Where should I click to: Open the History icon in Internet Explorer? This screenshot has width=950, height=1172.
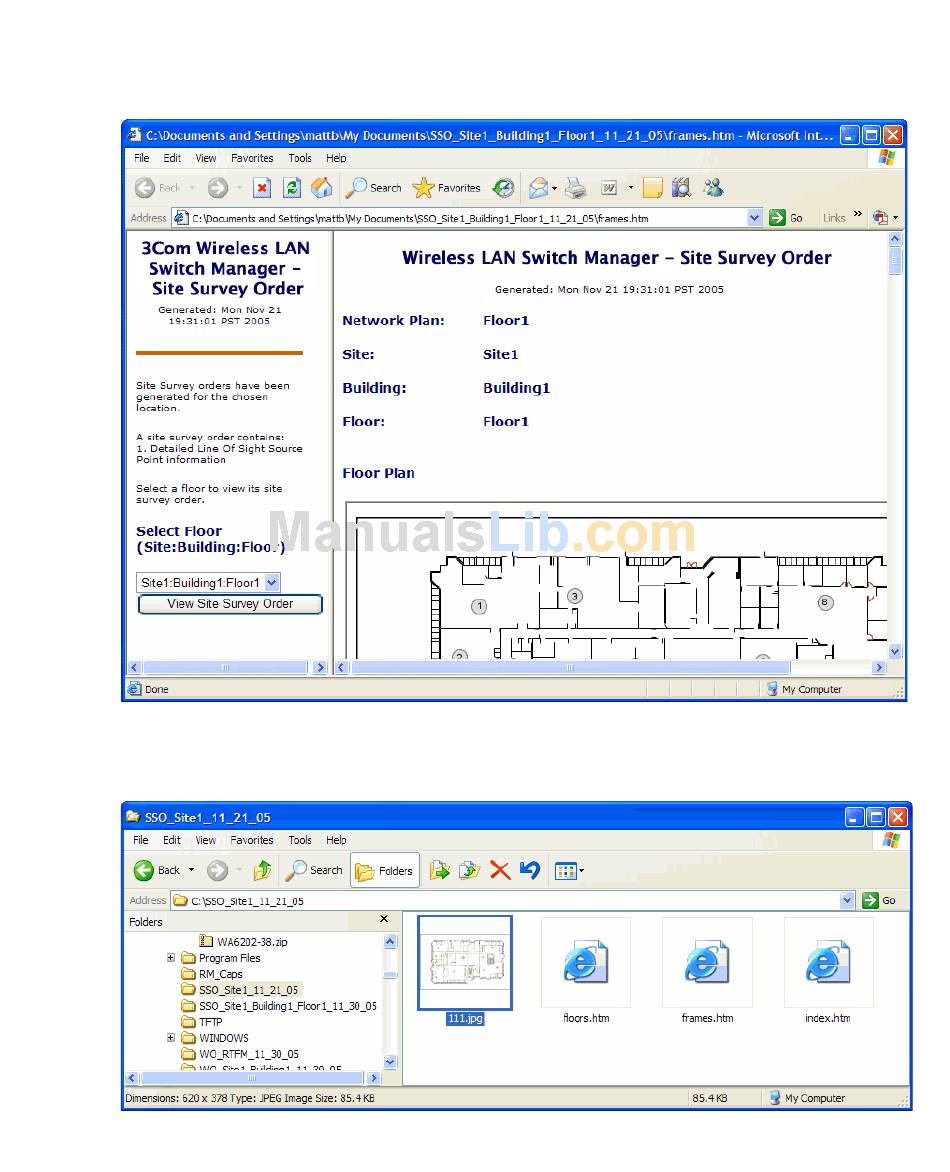(x=504, y=188)
